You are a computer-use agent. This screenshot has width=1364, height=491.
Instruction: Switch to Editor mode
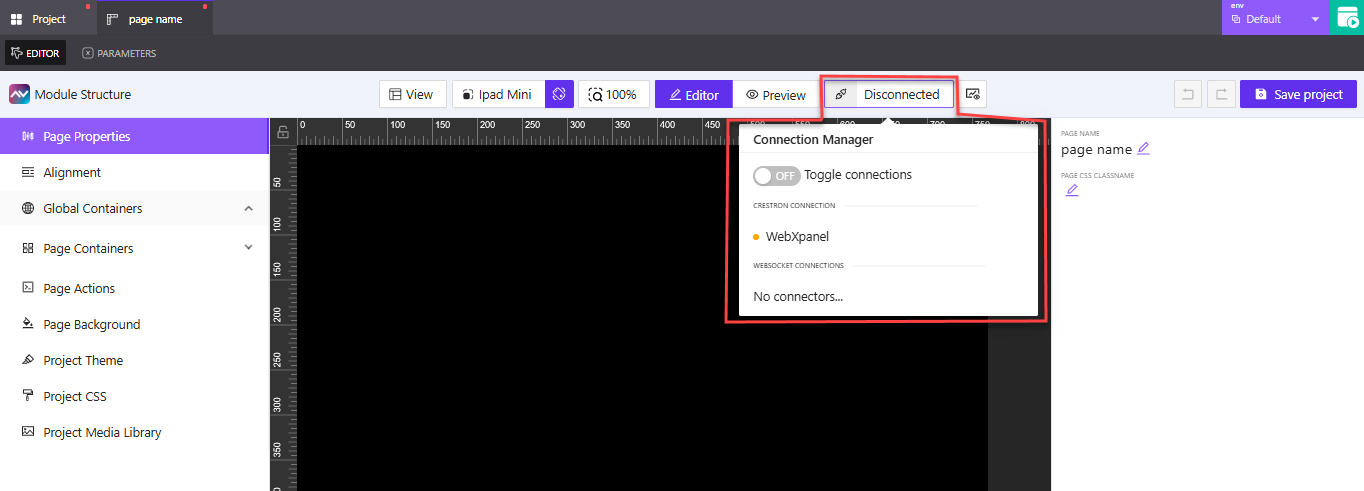tap(694, 95)
